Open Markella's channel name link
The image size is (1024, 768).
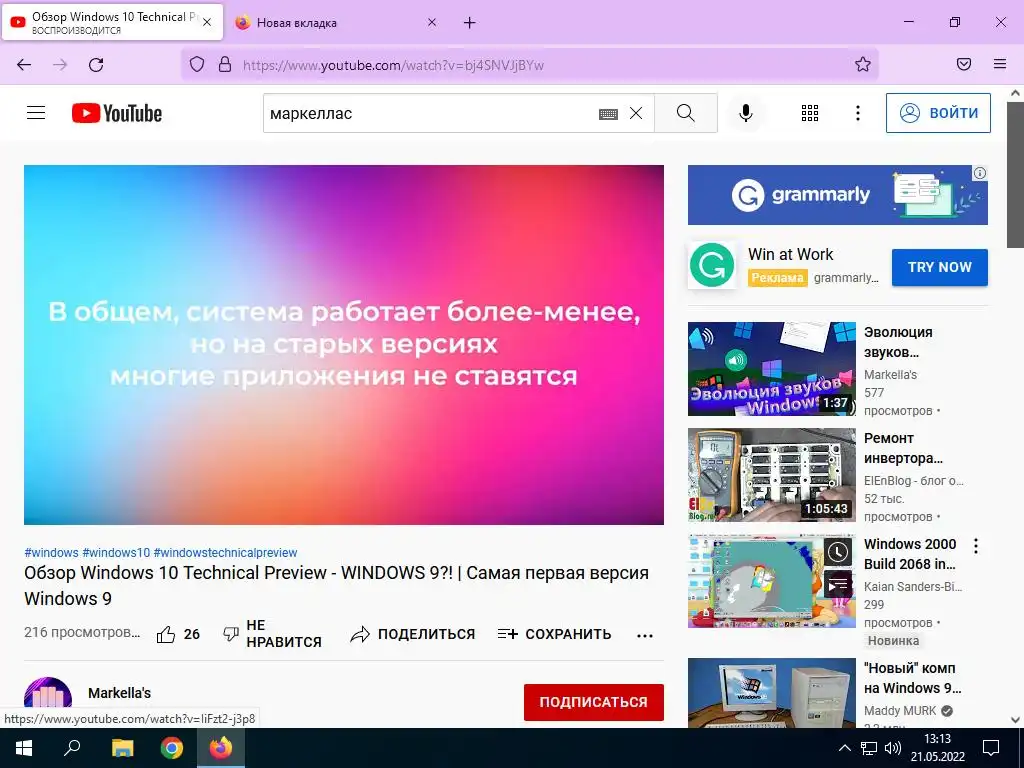tap(120, 693)
